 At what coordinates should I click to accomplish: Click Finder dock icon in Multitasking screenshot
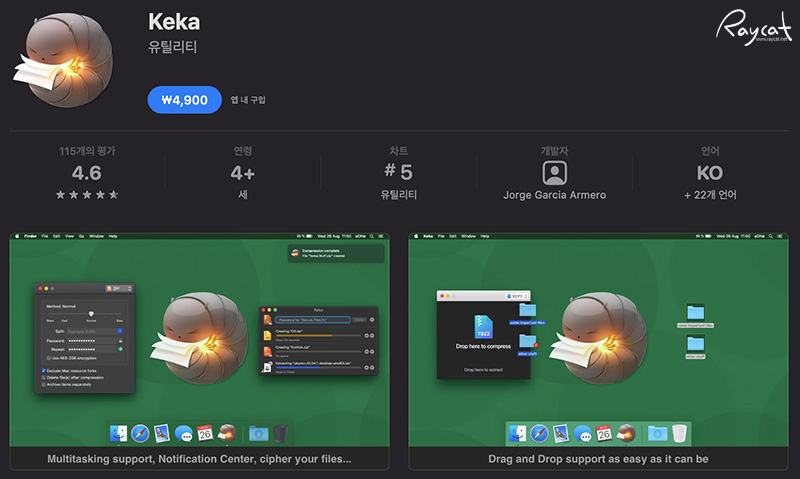(119, 434)
